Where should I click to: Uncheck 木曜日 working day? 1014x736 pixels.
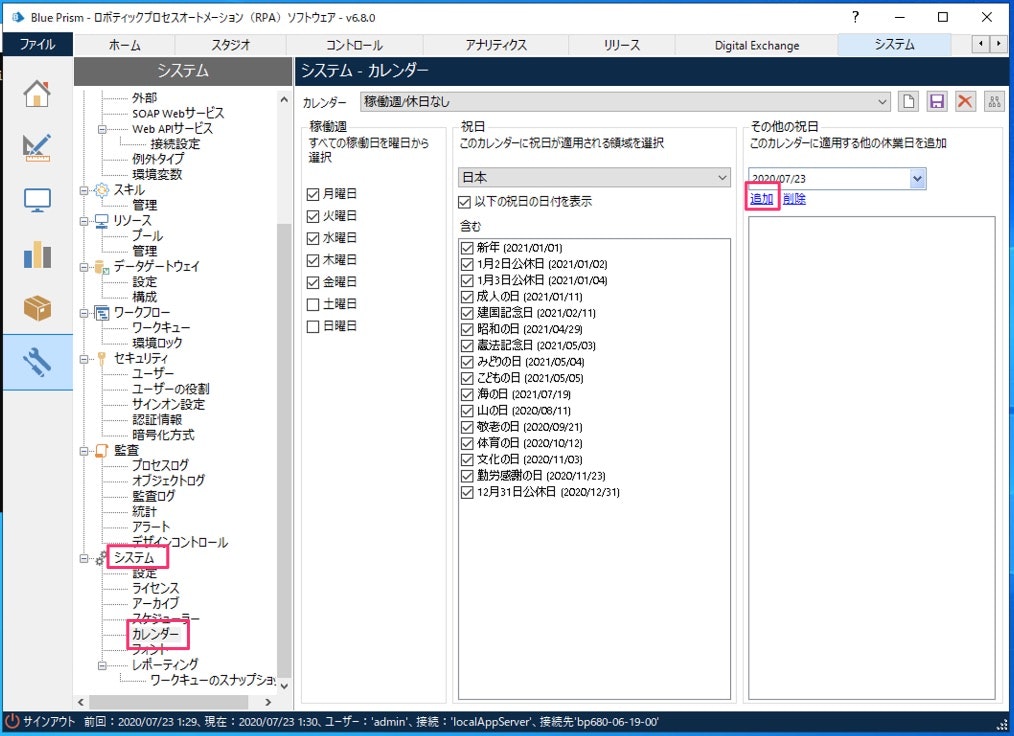(x=313, y=260)
